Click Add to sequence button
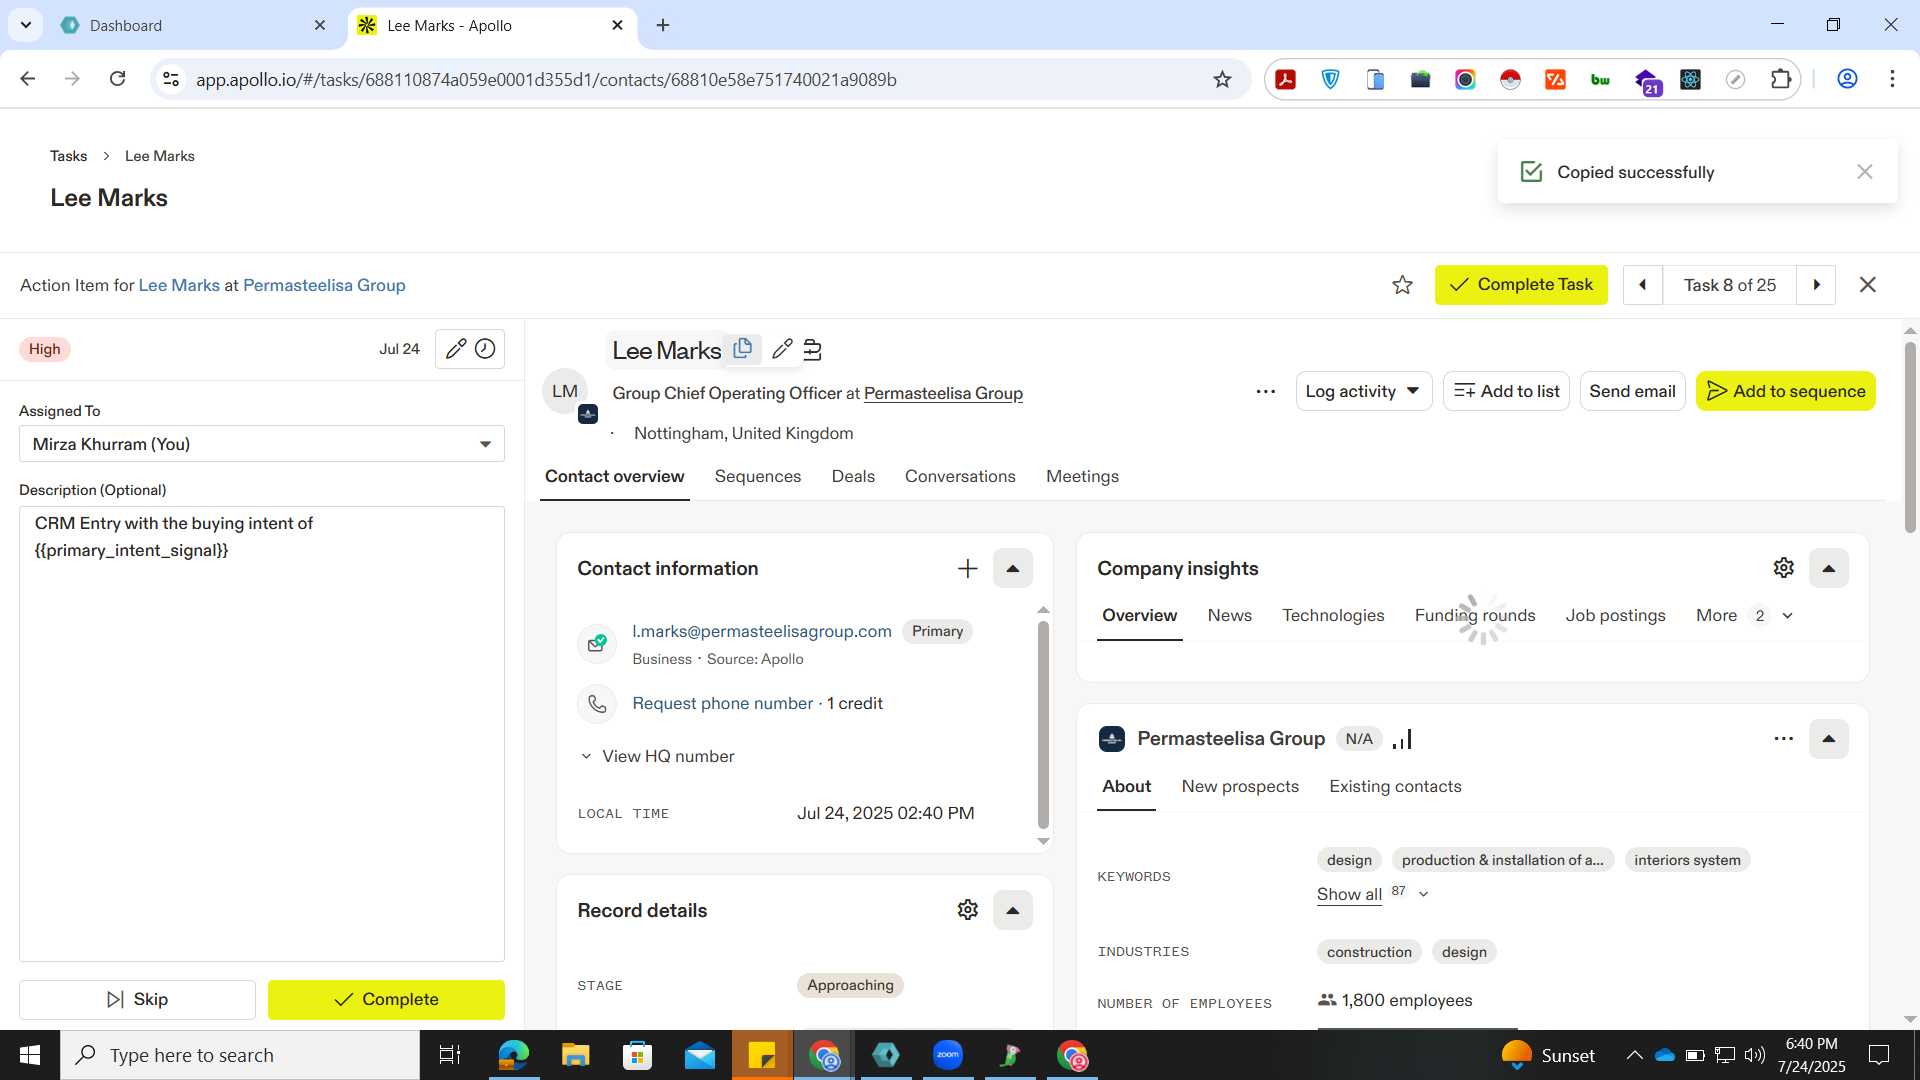1920x1080 pixels. 1785,391
